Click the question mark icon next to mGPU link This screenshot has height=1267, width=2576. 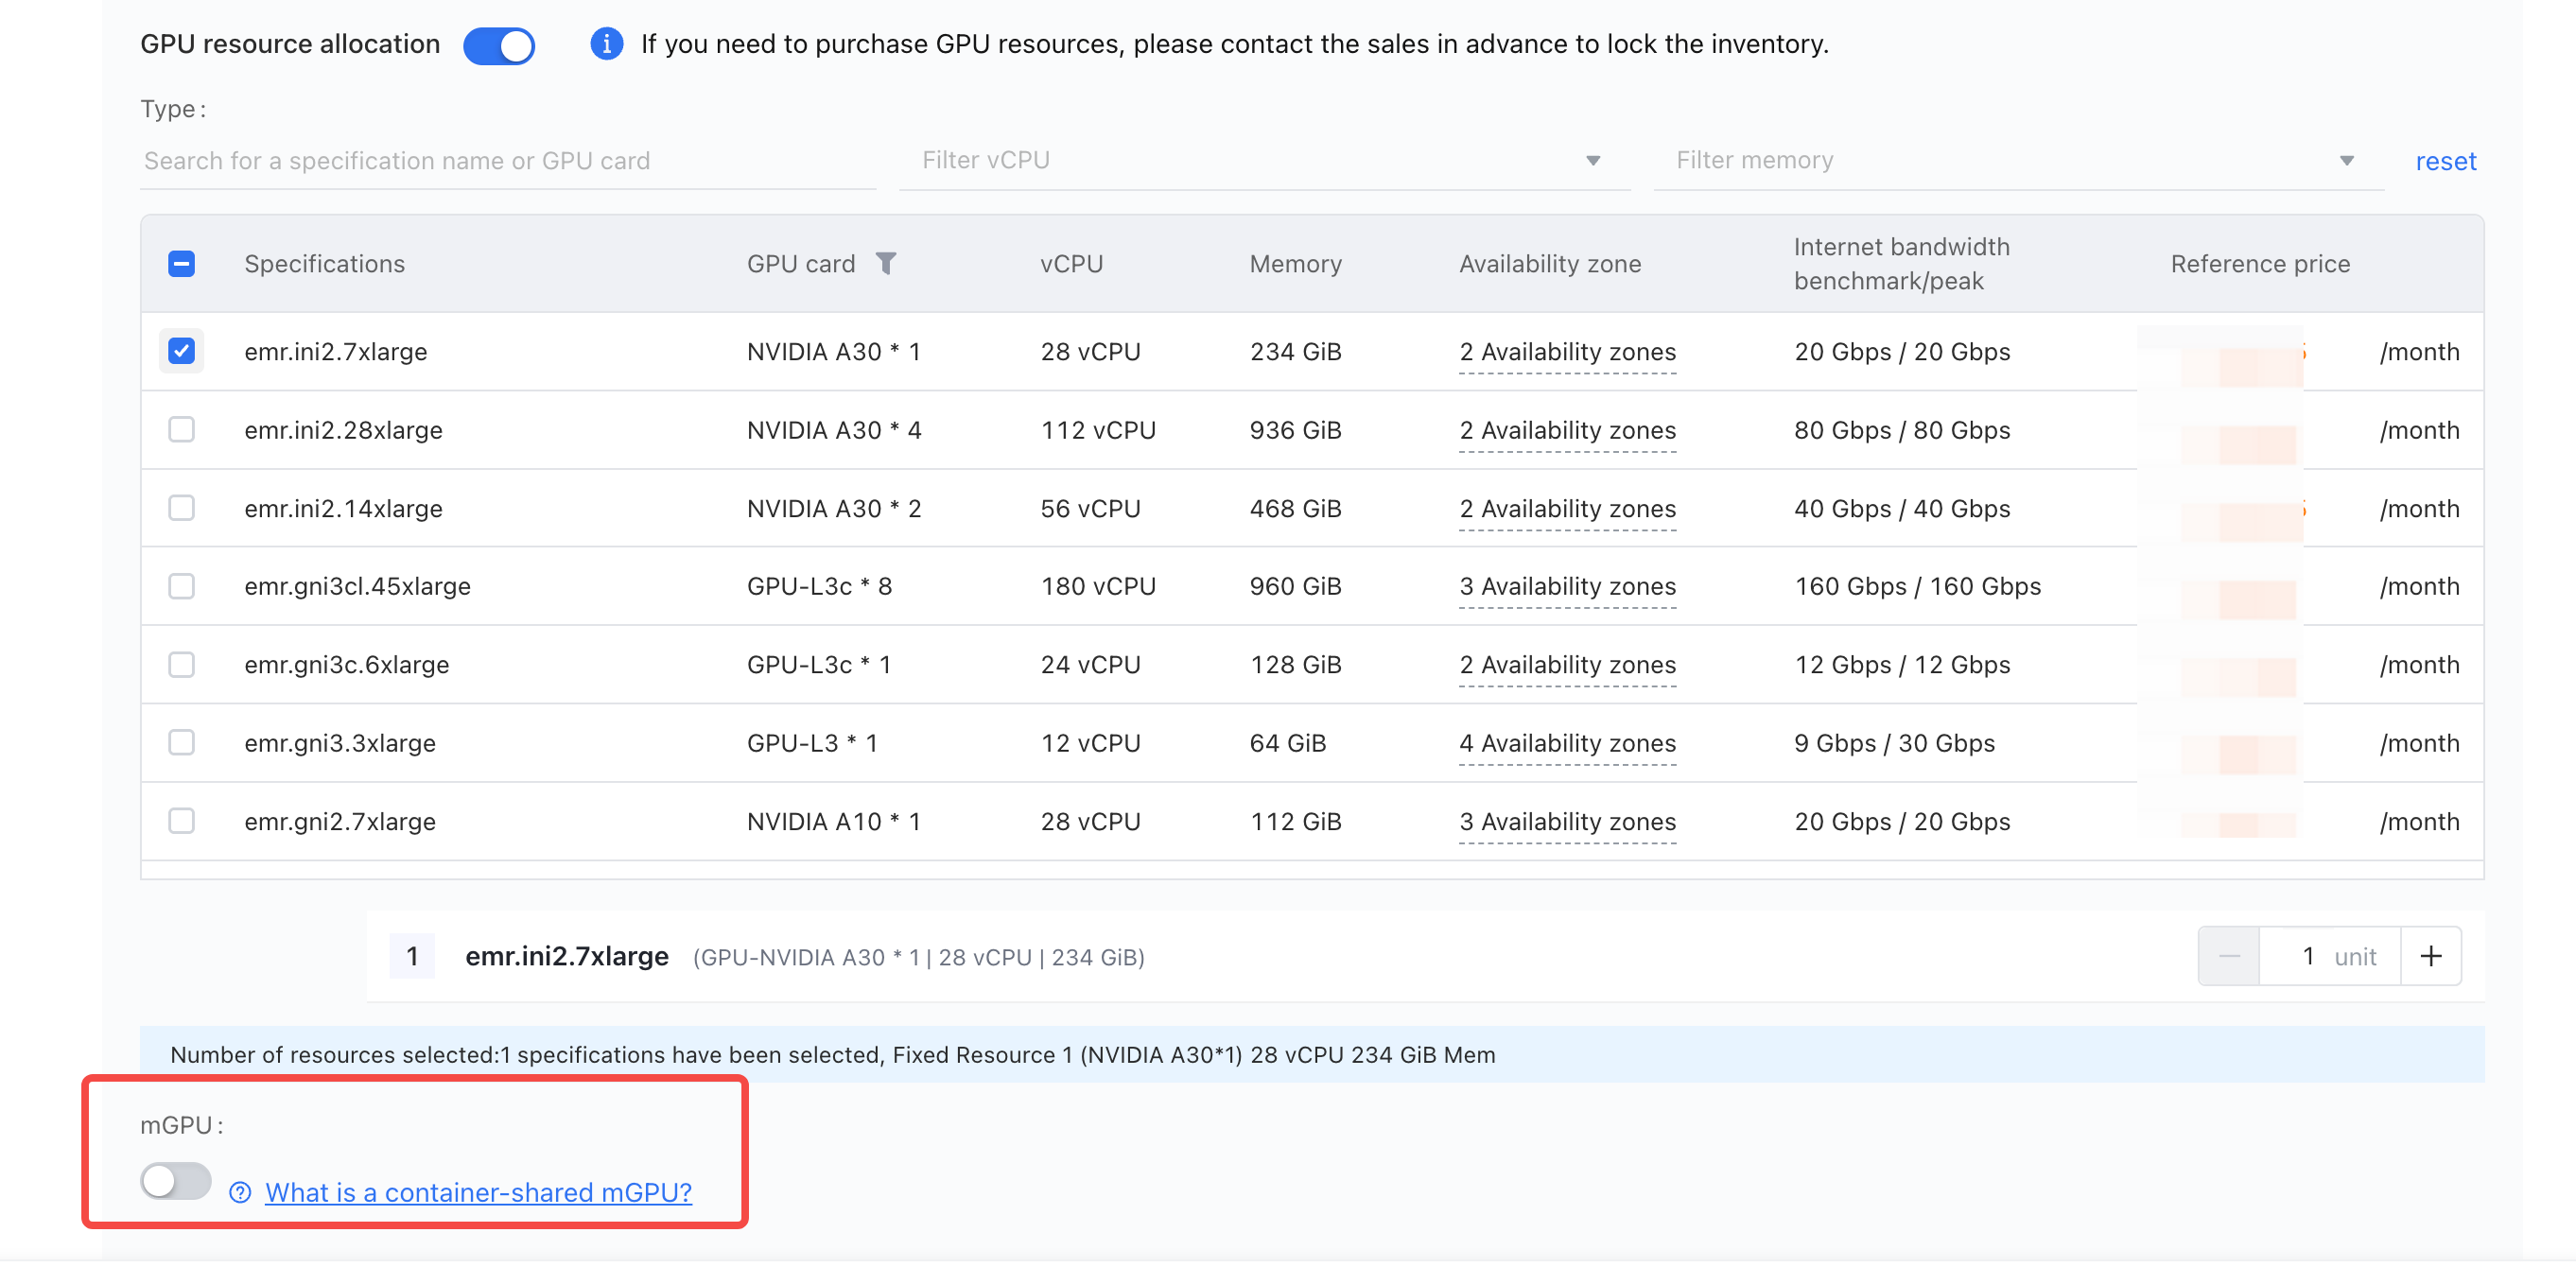(240, 1192)
